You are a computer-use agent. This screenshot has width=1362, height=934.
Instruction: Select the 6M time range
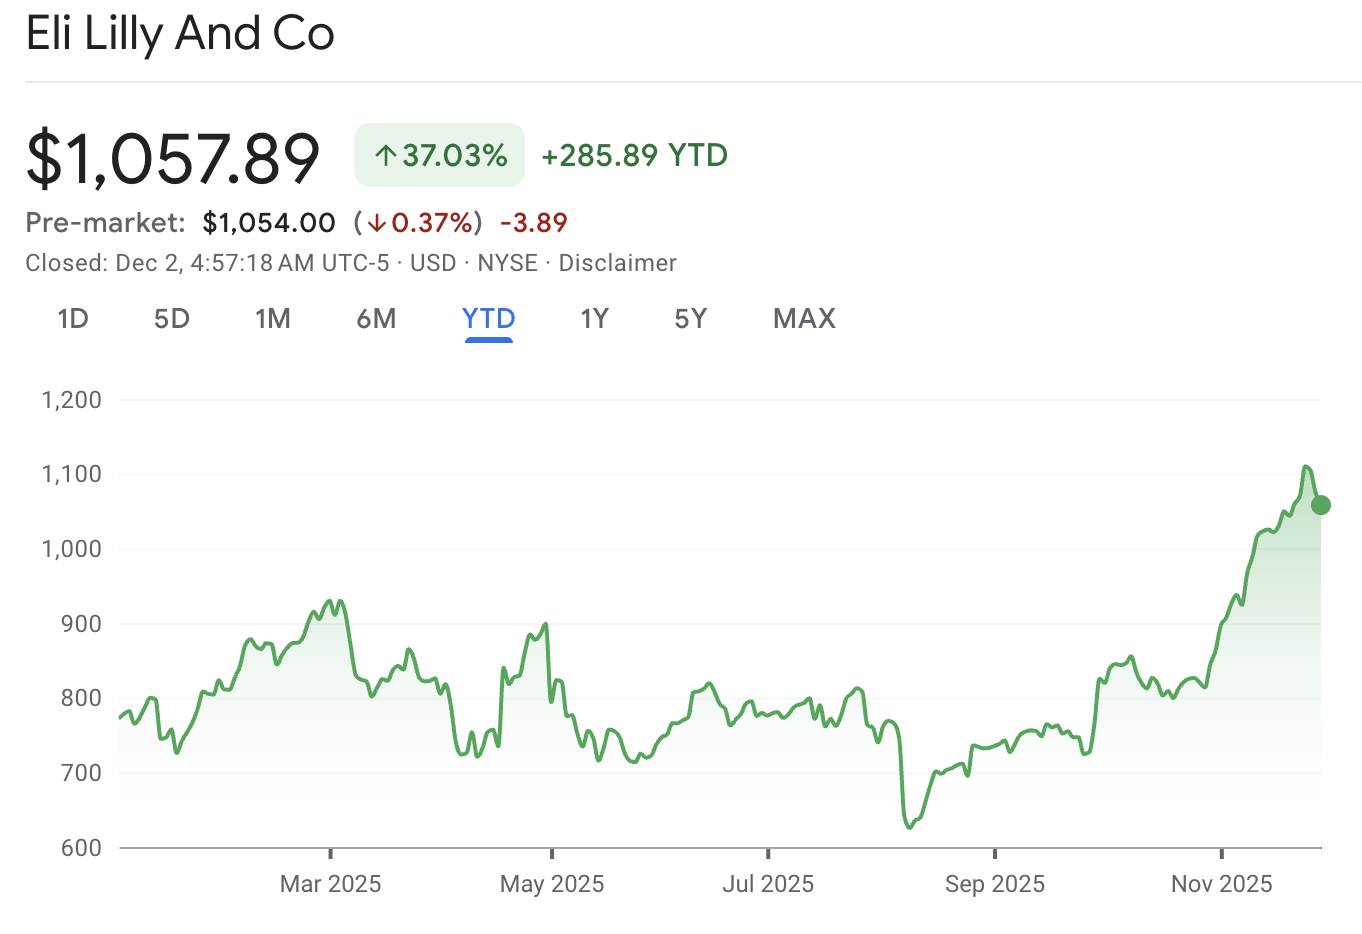point(377,318)
